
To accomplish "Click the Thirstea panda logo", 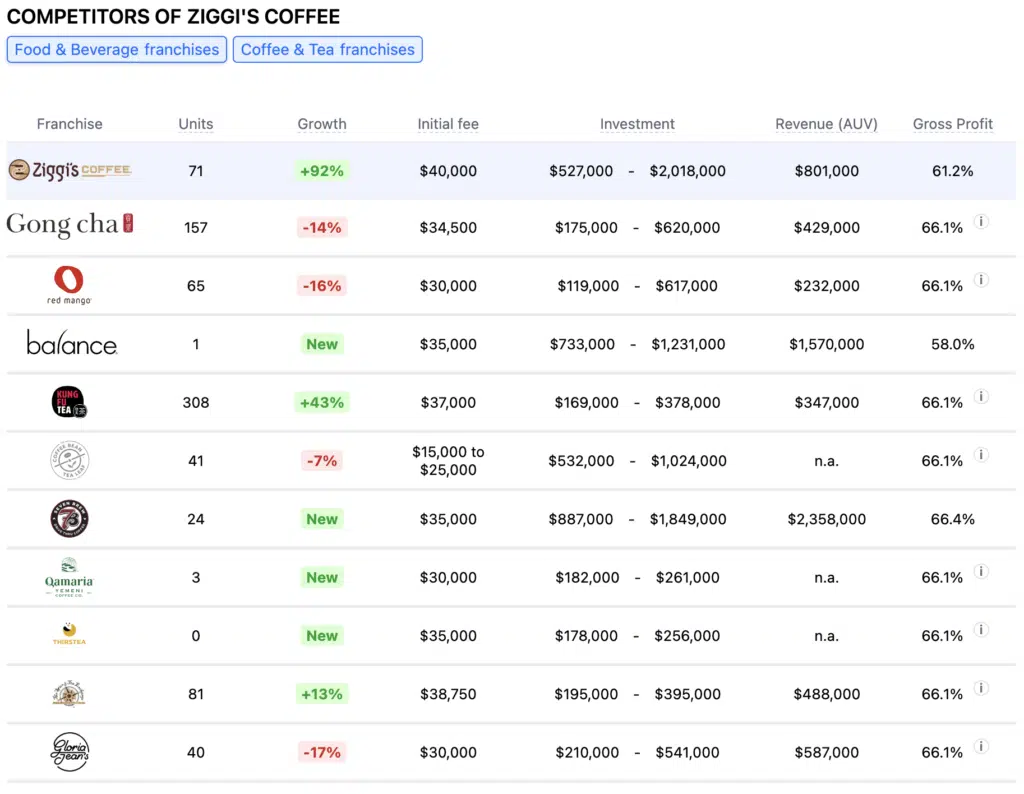I will [70, 635].
